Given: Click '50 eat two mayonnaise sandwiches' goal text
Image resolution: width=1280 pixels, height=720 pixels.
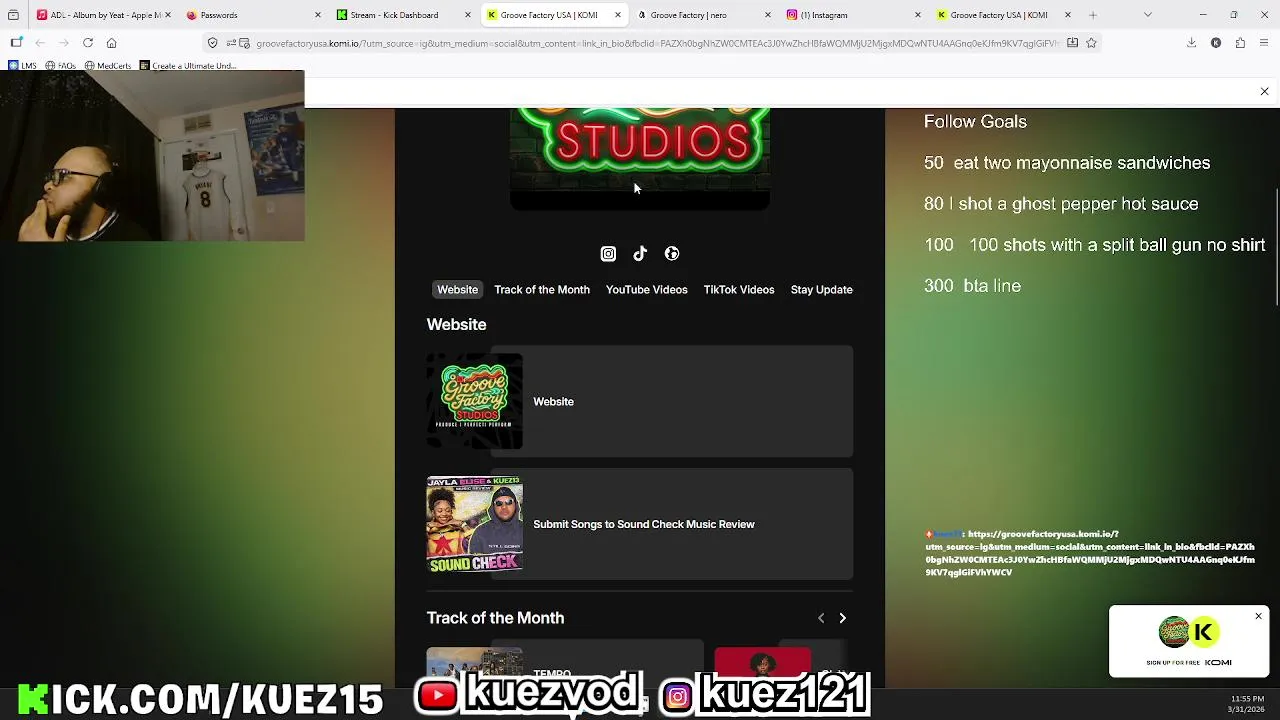Looking at the screenshot, I should click(x=1067, y=163).
